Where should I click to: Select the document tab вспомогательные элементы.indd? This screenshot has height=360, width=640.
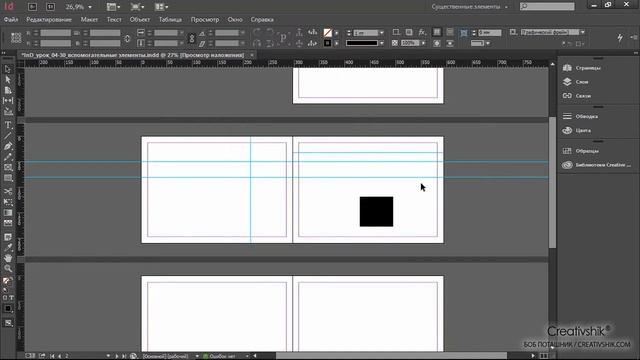pyautogui.click(x=133, y=55)
